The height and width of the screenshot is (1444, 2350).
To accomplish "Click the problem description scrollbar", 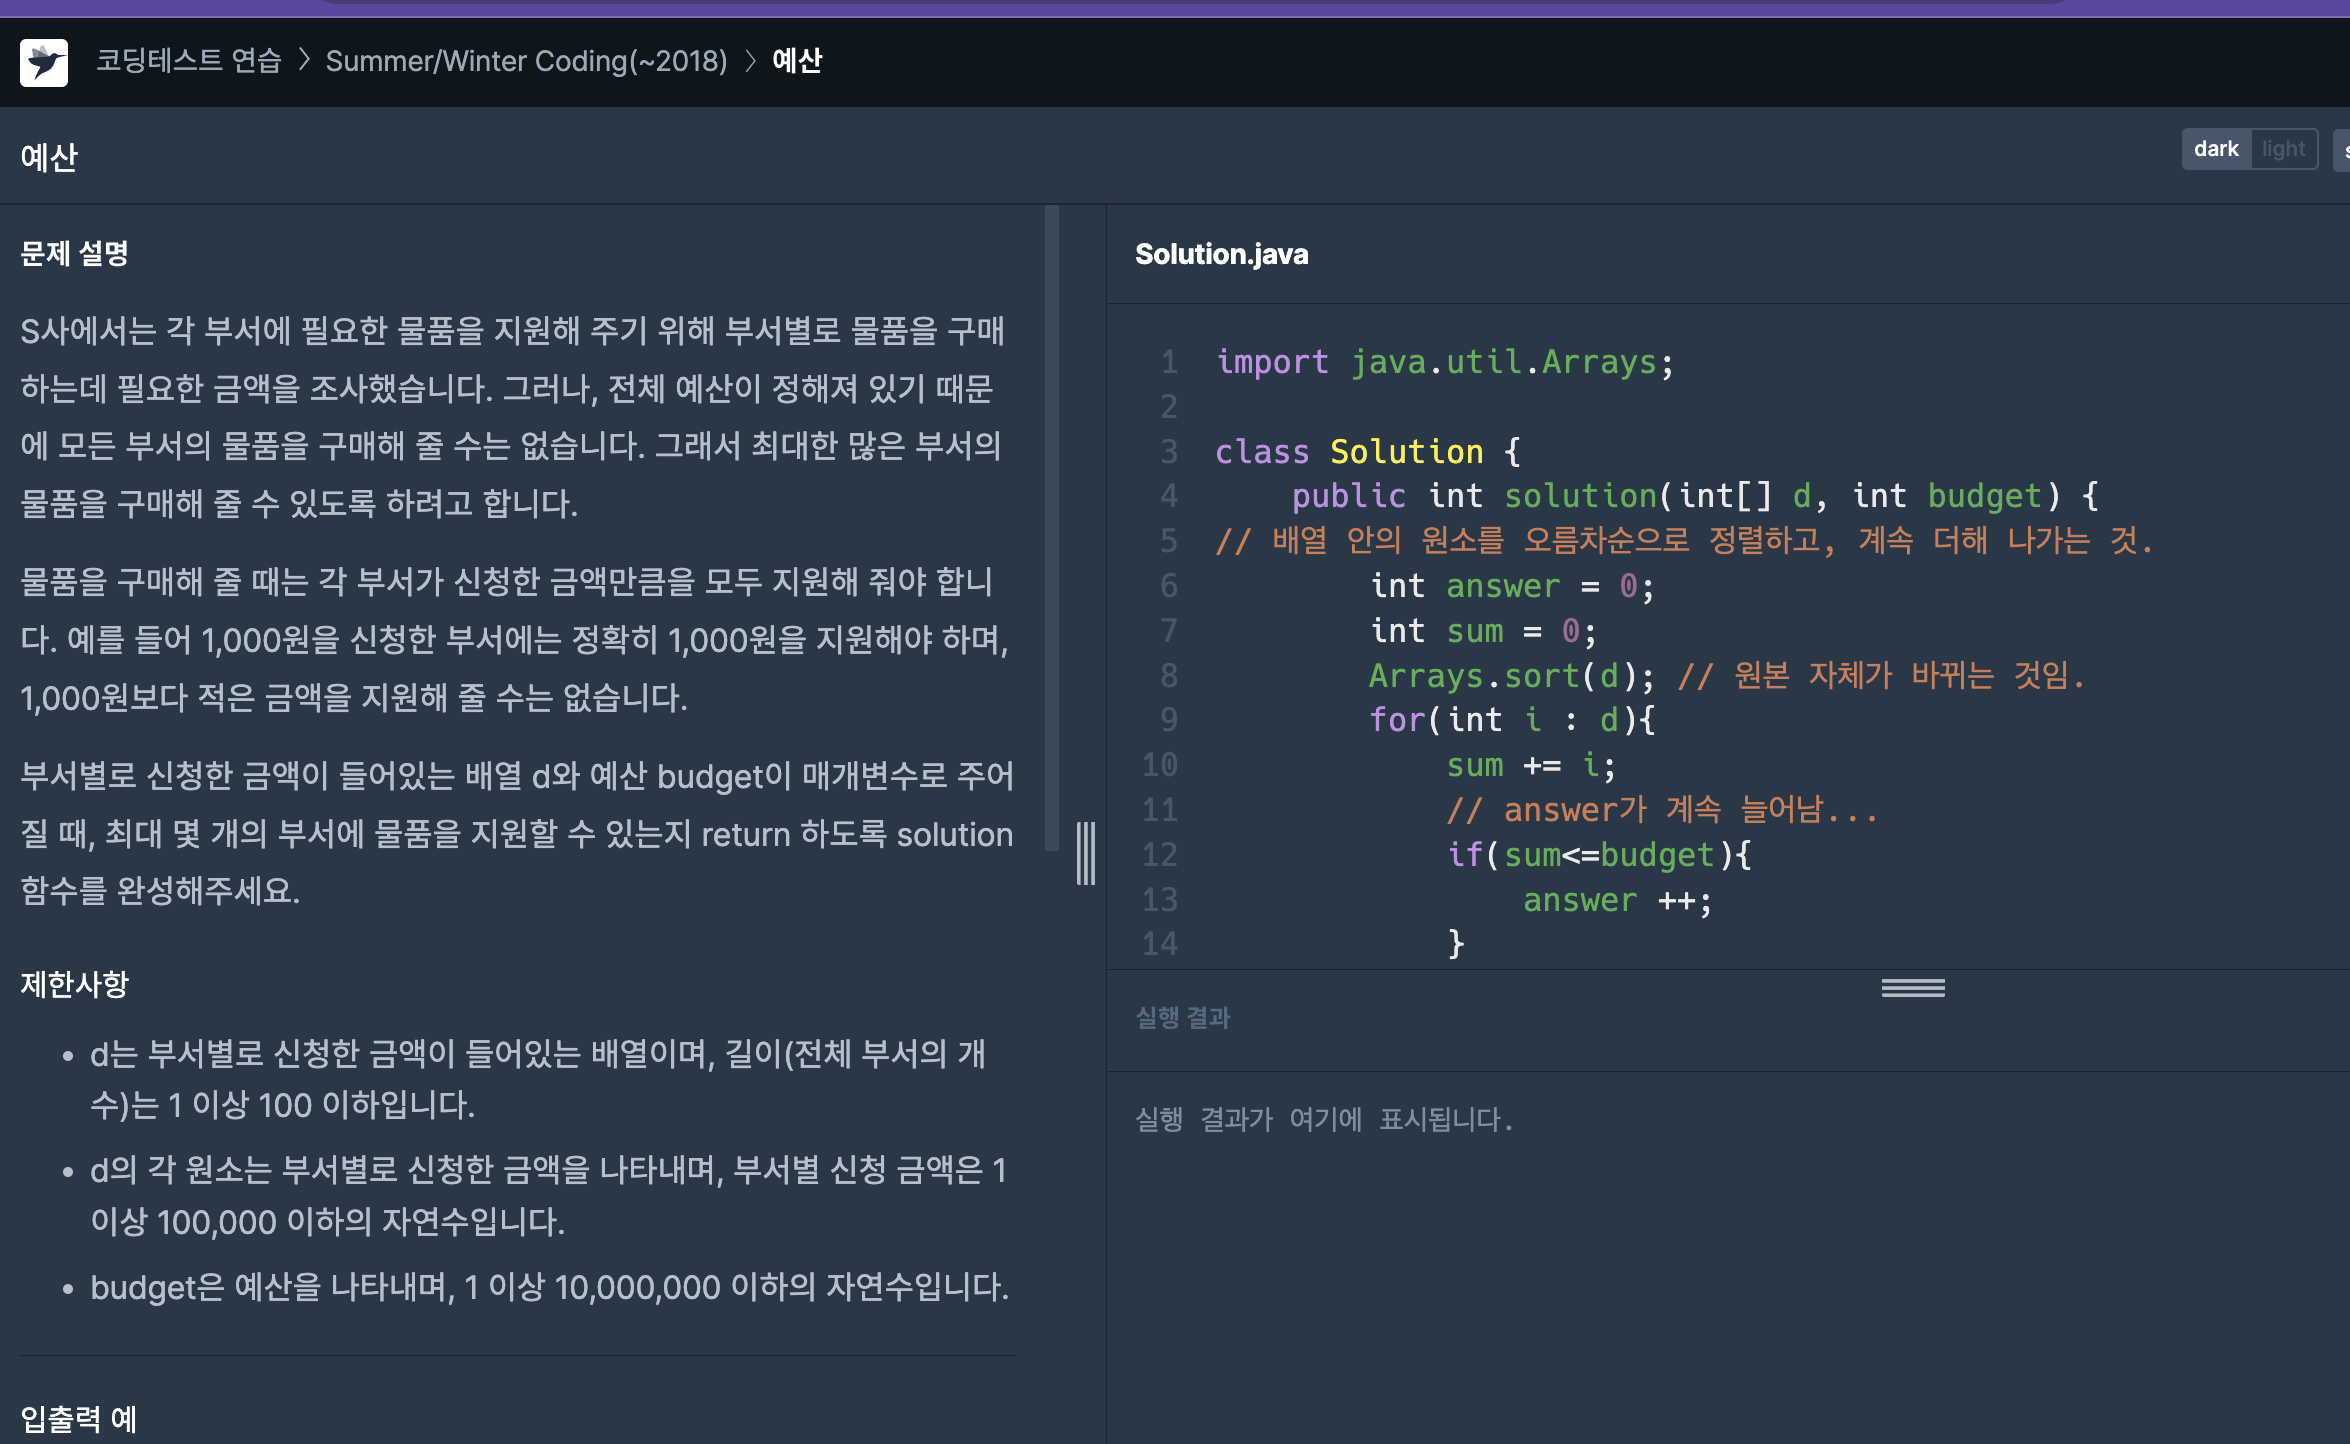I will point(1051,528).
